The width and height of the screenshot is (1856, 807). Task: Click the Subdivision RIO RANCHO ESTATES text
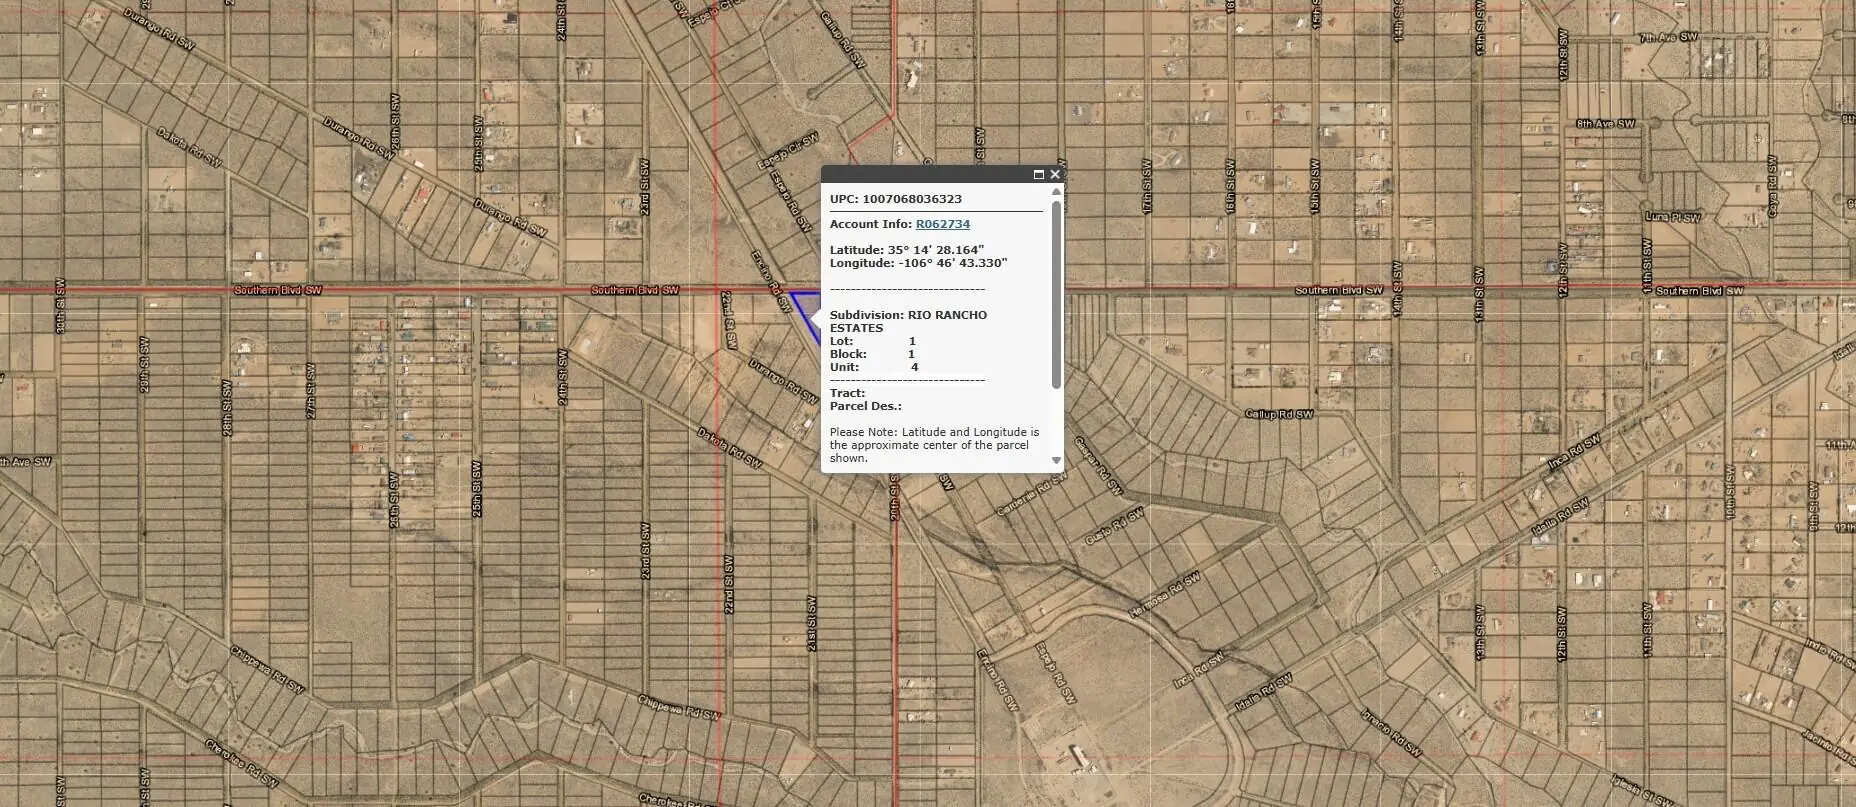908,321
